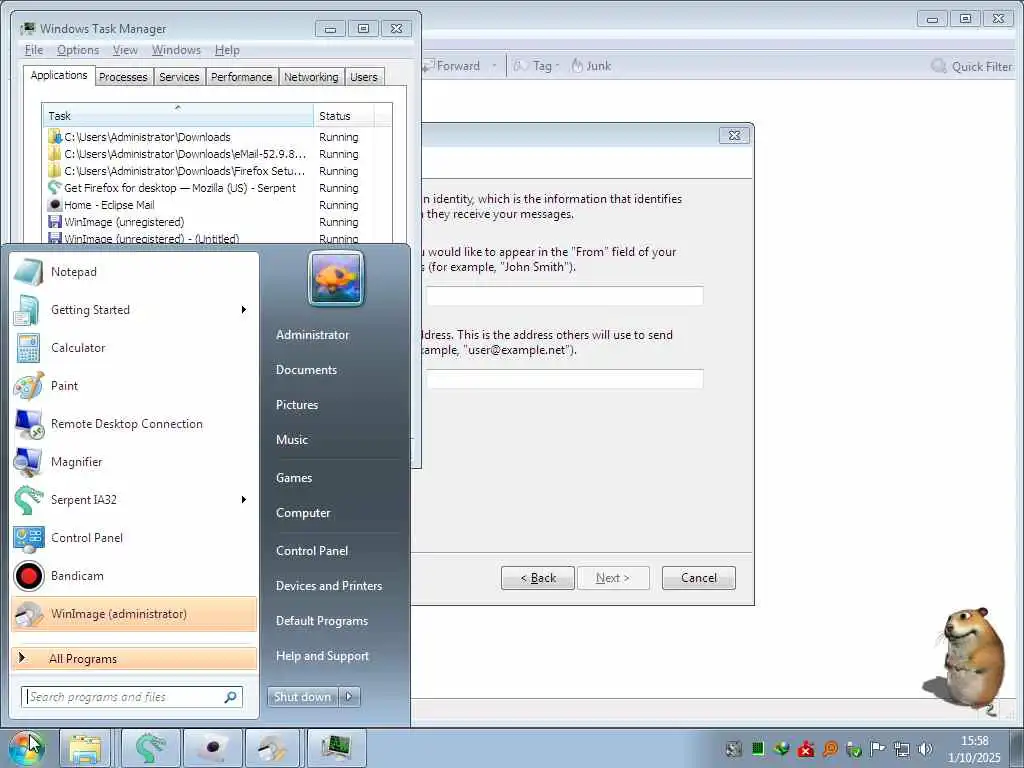The width and height of the screenshot is (1024, 768).
Task: Switch to the Processes tab
Action: click(123, 77)
